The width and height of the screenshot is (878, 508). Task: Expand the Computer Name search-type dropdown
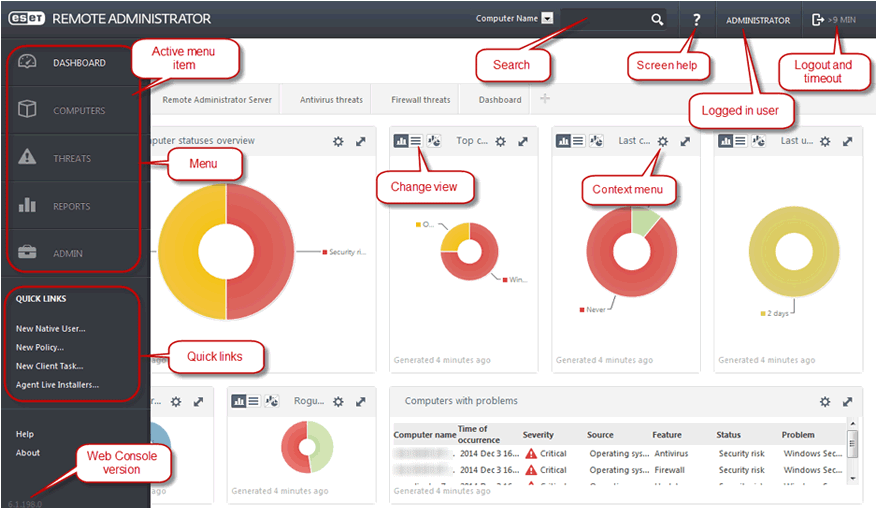click(x=548, y=18)
